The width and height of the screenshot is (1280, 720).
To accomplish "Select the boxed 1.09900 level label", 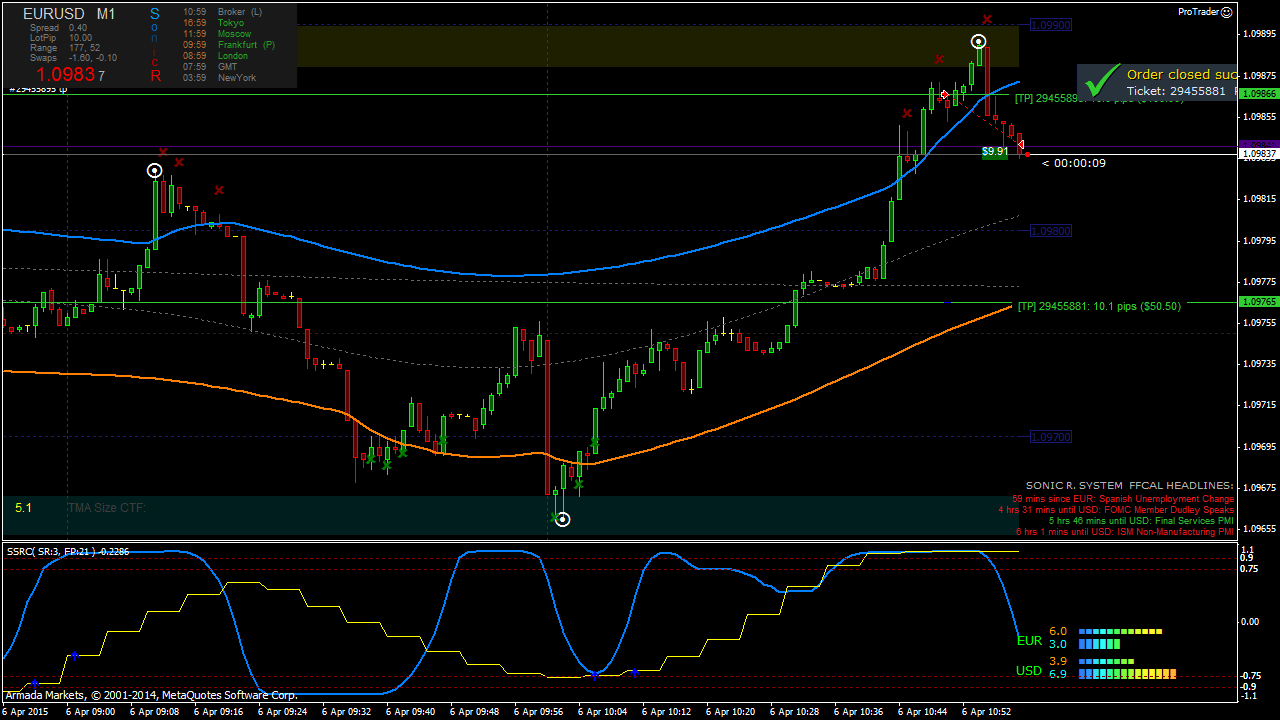I will click(1050, 25).
